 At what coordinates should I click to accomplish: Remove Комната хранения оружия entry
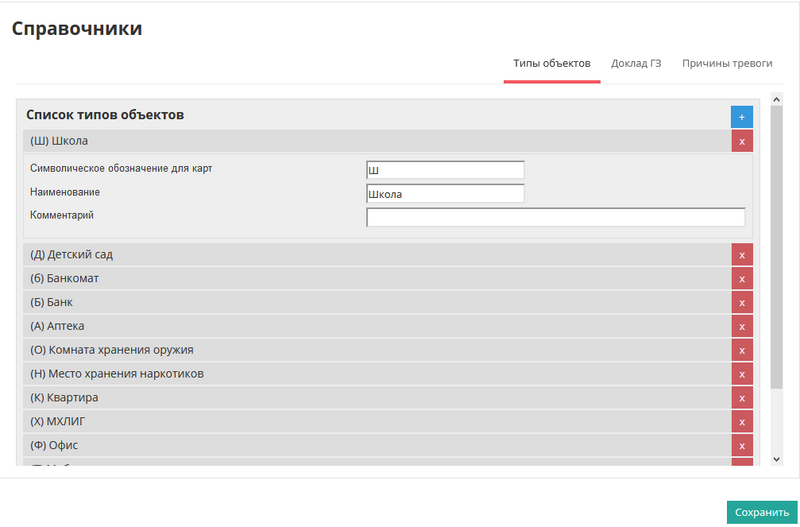coord(741,350)
